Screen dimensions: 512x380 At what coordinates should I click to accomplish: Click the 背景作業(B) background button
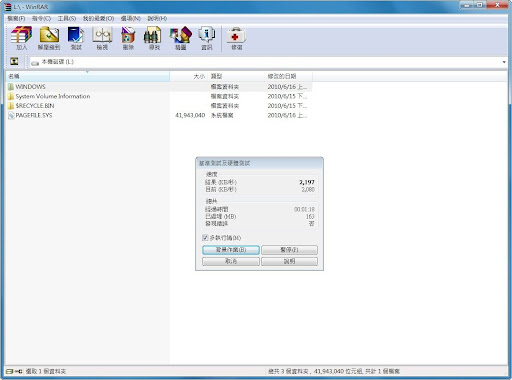pos(231,250)
